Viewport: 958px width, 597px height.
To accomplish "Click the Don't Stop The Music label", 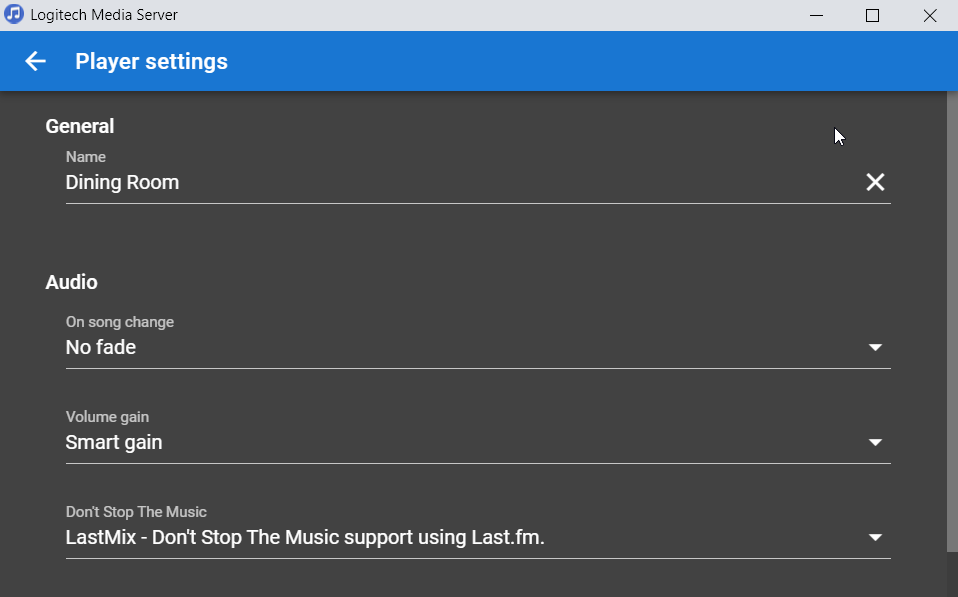I will [x=136, y=512].
